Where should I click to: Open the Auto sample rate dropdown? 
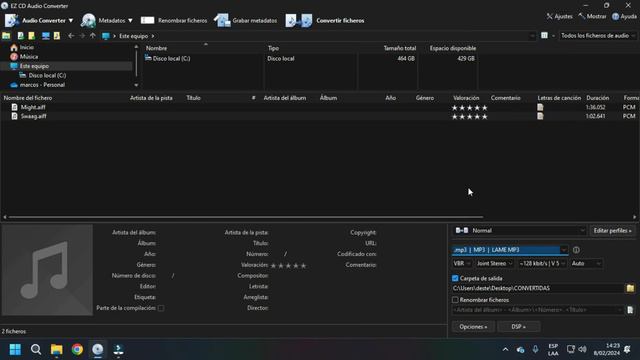586,264
